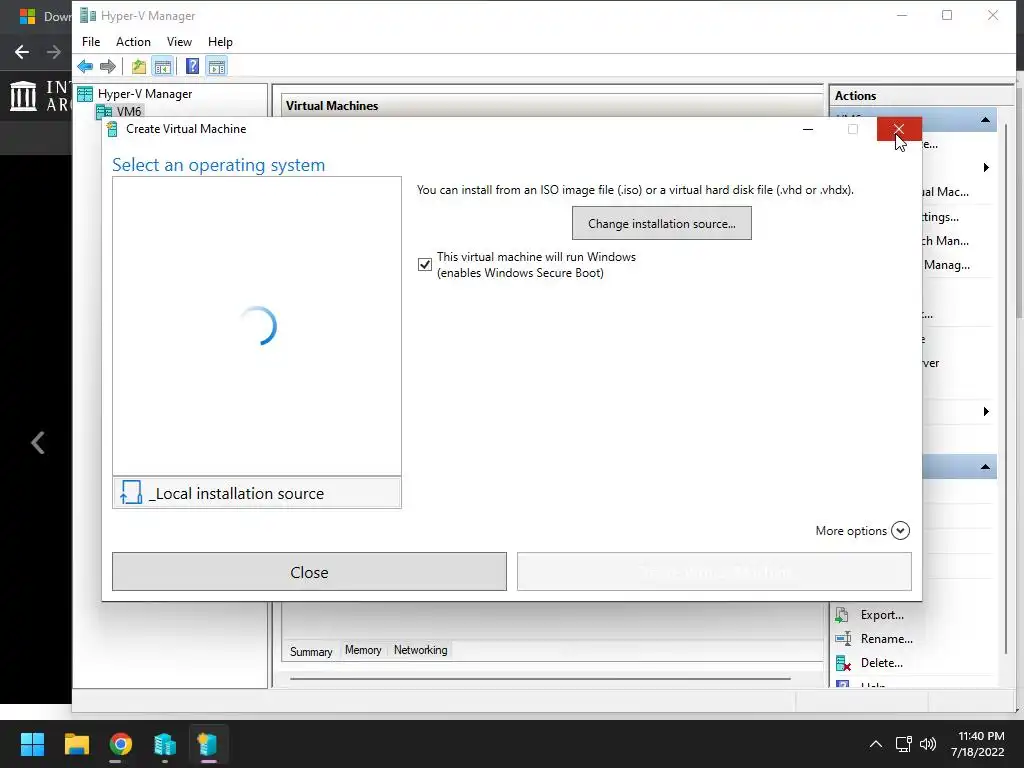This screenshot has width=1024, height=768.
Task: Switch to the Summary tab
Action: pyautogui.click(x=311, y=651)
